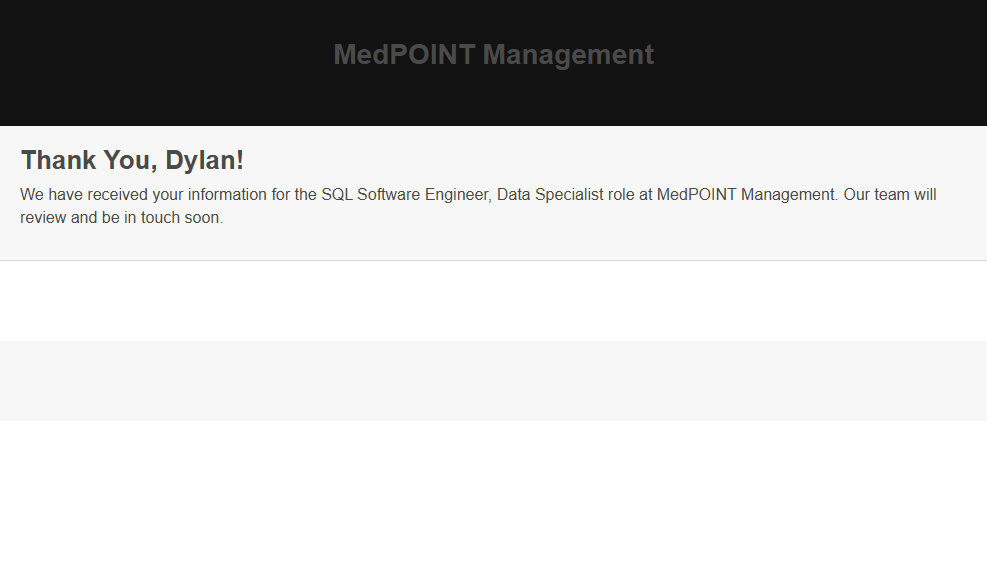Click the blank white area at page bottom
The height and width of the screenshot is (581, 987).
click(493, 500)
